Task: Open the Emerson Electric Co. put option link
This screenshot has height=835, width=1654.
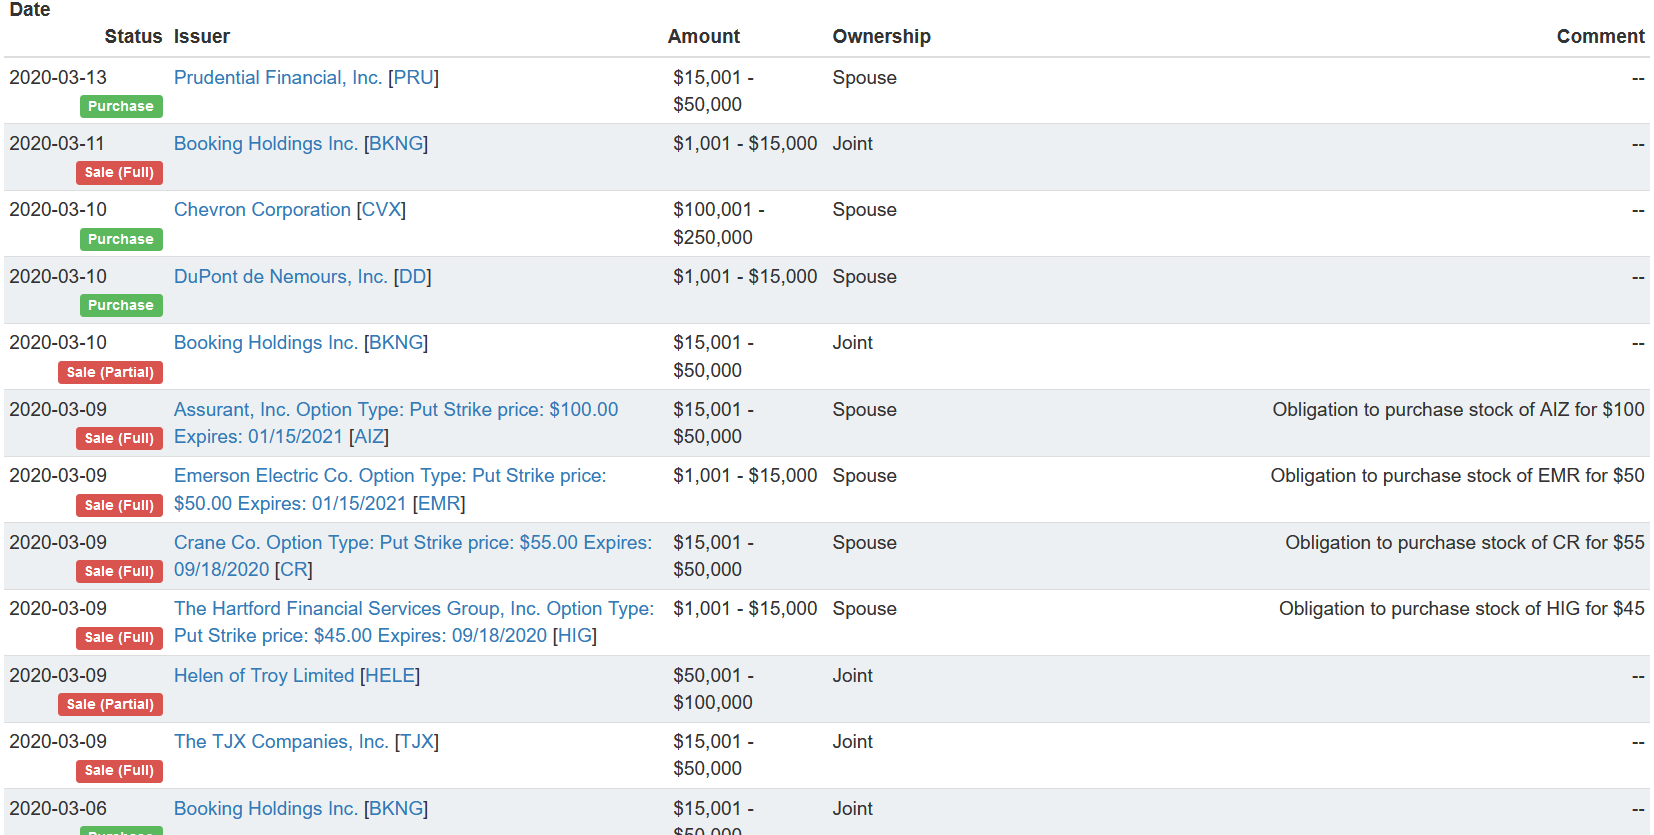Action: [x=390, y=490]
